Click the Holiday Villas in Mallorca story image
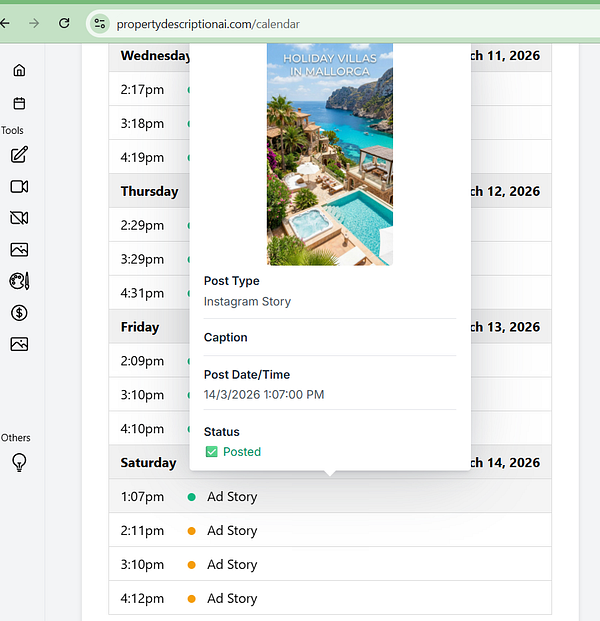Image resolution: width=600 pixels, height=621 pixels. (330, 154)
